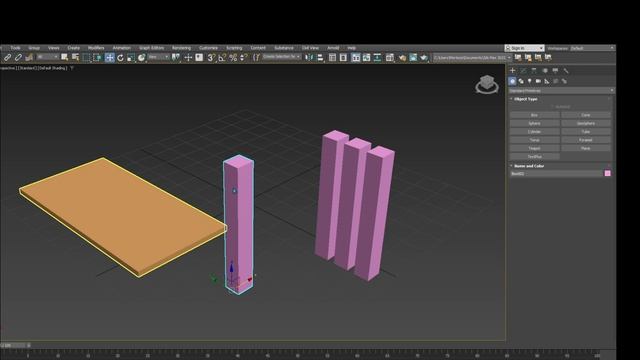Toggle the Layer Explorer icon

pyautogui.click(x=343, y=58)
